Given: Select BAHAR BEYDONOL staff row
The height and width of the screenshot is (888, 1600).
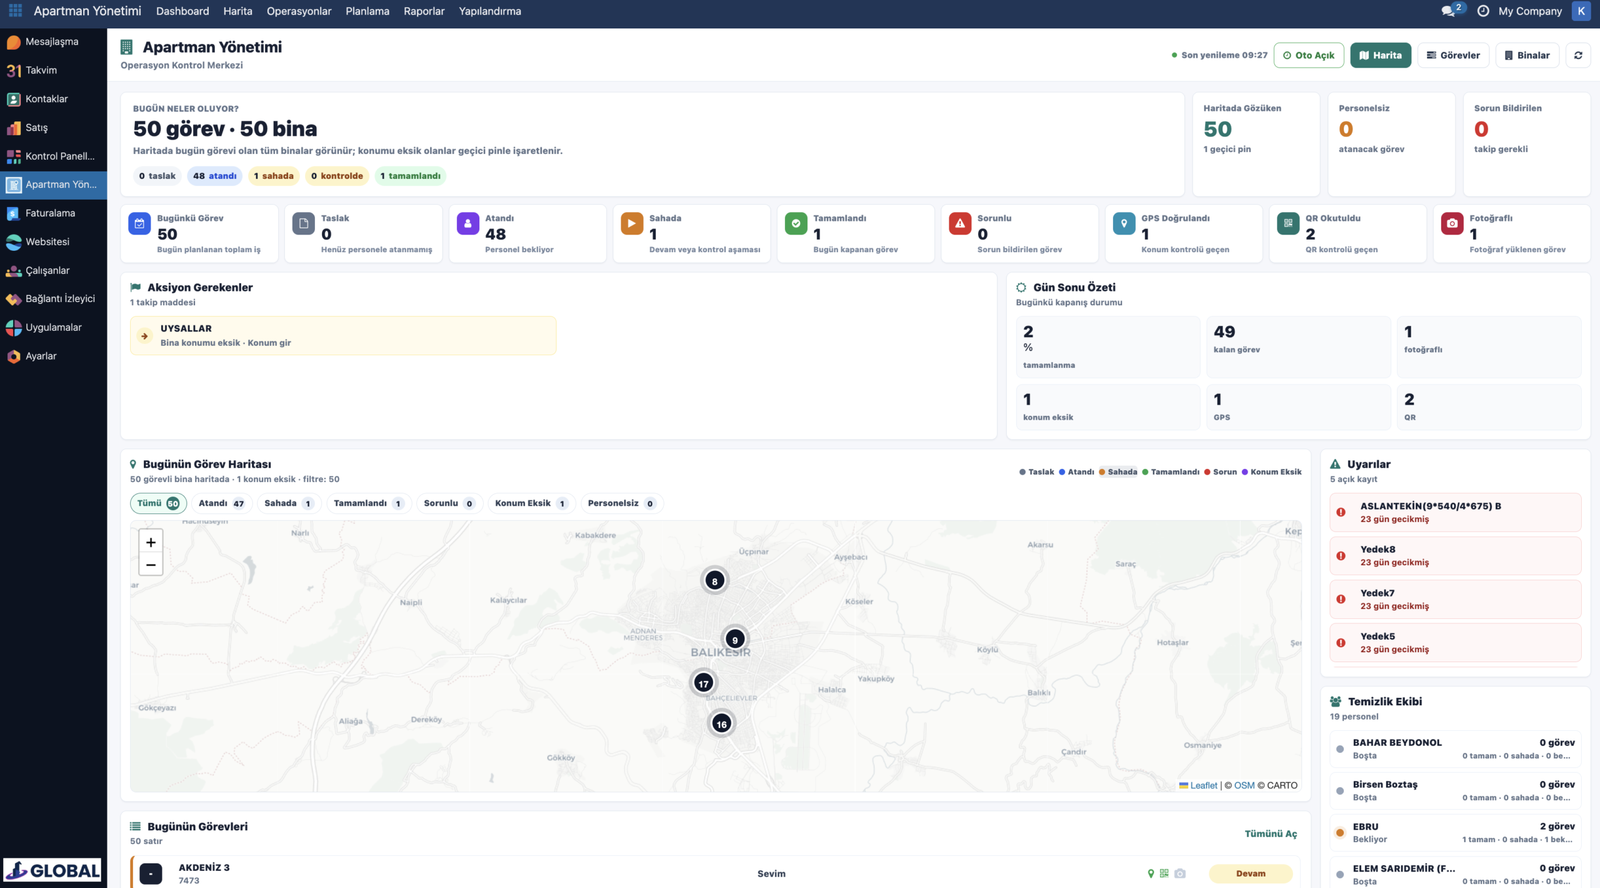Looking at the screenshot, I should click(1455, 749).
